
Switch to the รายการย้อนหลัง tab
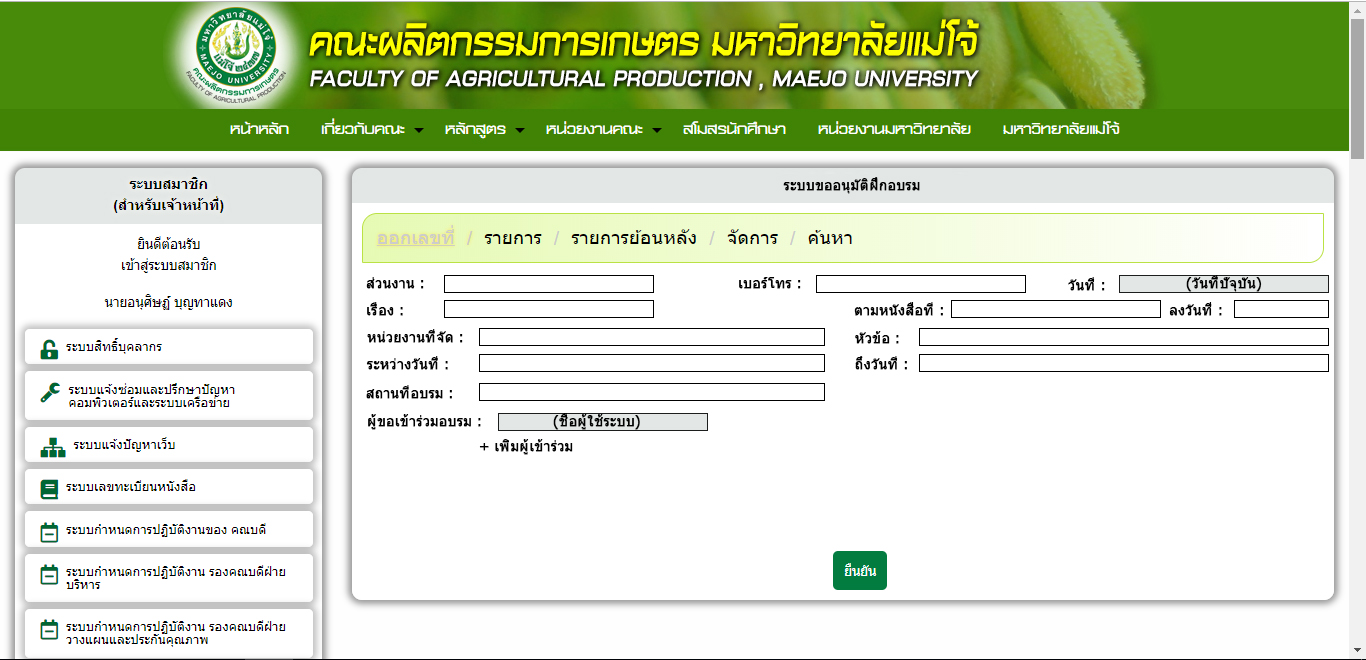click(x=633, y=238)
